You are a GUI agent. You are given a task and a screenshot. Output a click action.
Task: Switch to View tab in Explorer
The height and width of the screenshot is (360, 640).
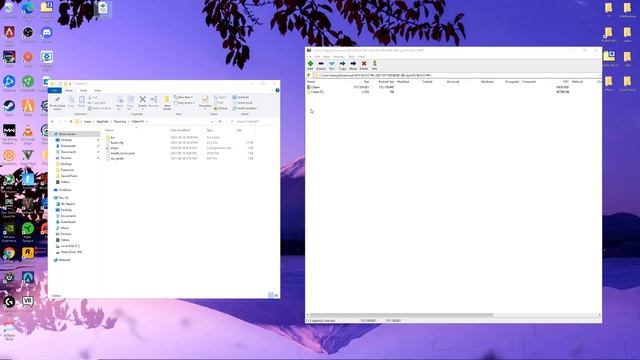98,90
